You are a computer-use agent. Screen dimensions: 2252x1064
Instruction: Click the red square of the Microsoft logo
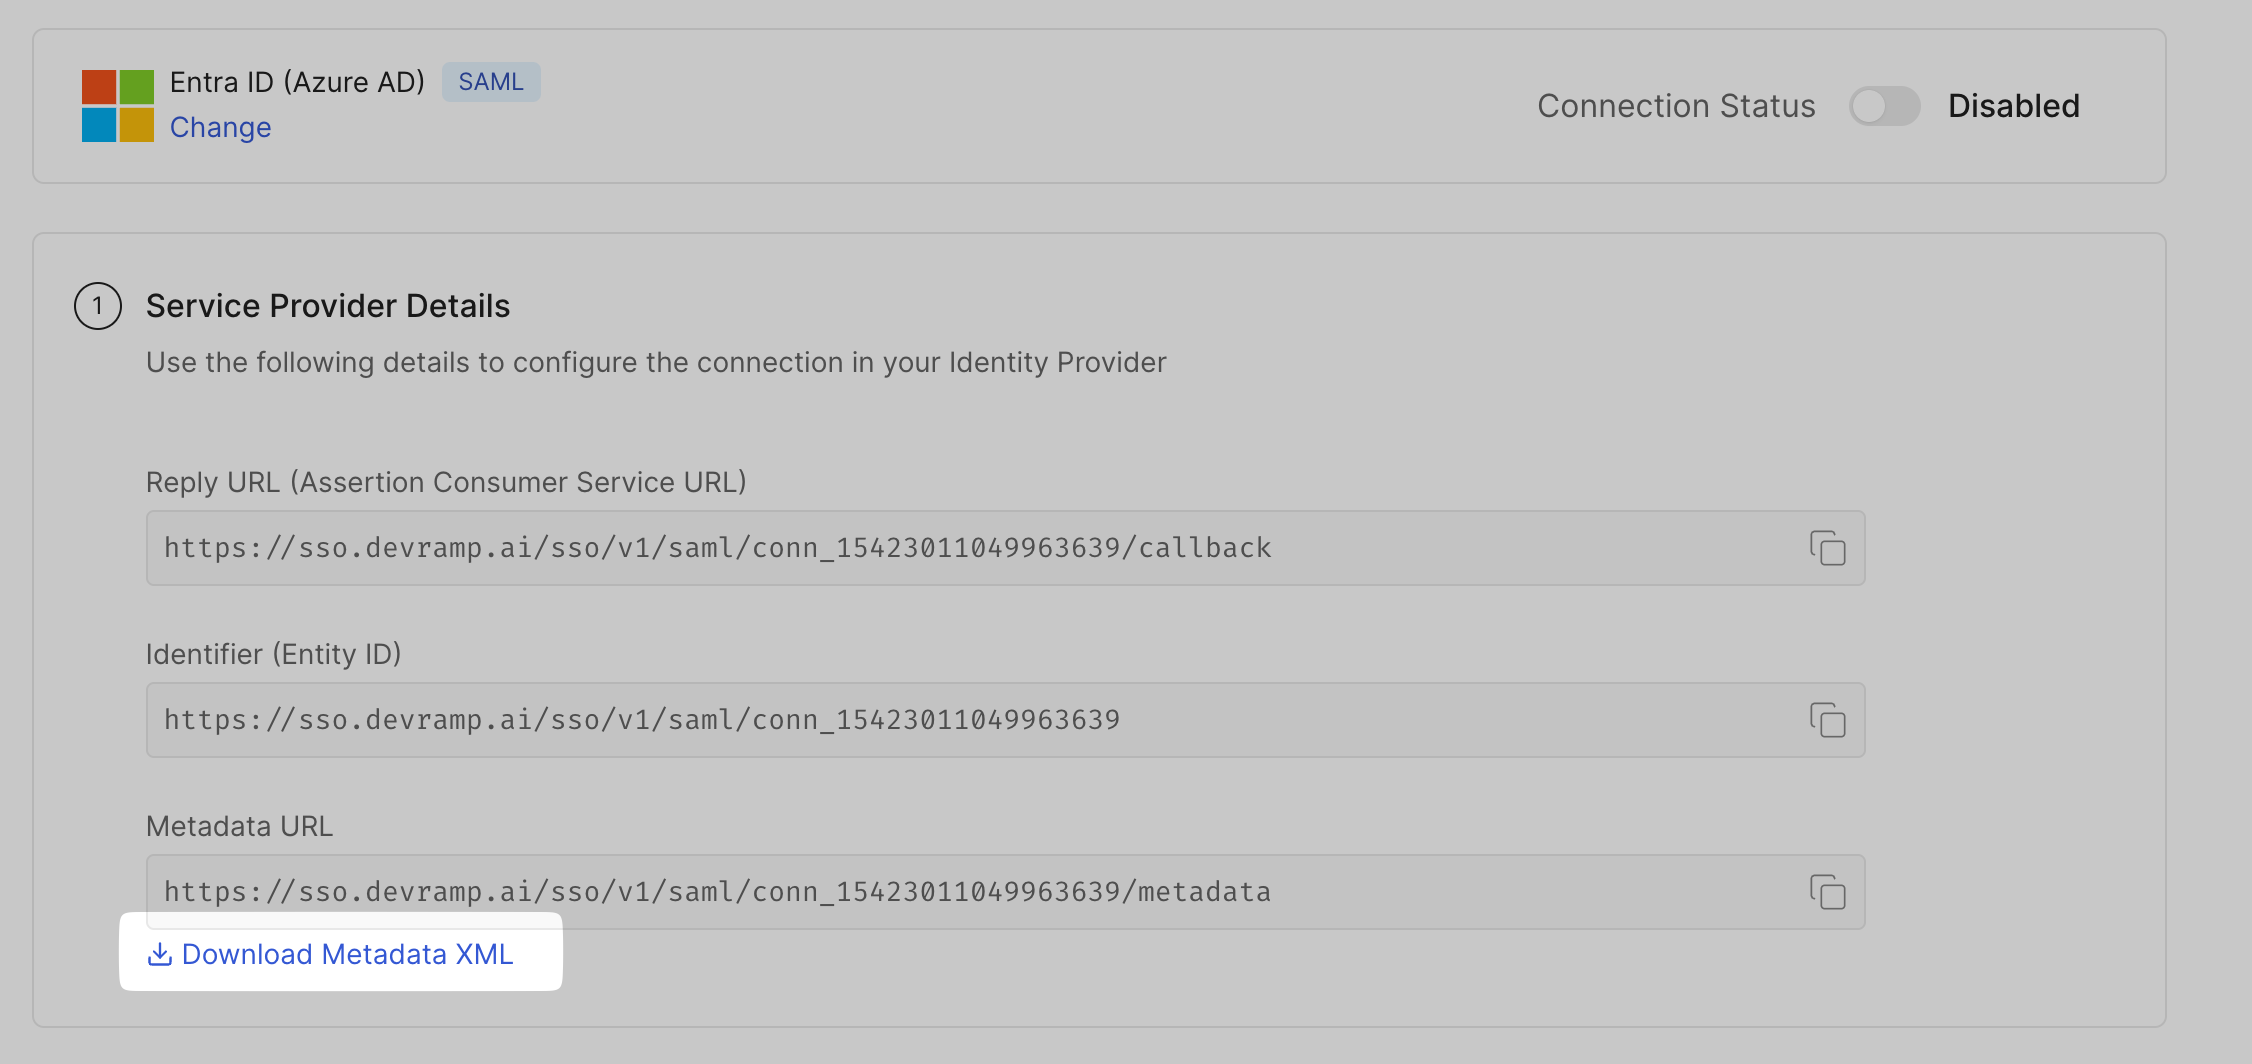(100, 88)
